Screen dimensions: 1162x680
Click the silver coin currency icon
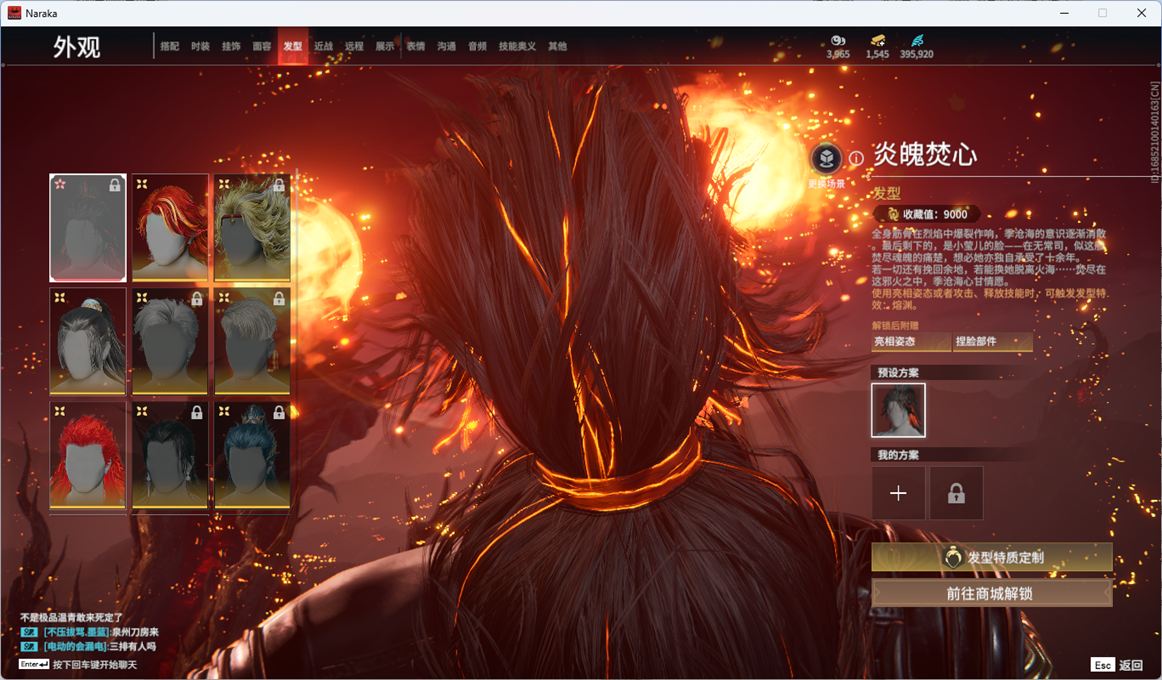838,41
